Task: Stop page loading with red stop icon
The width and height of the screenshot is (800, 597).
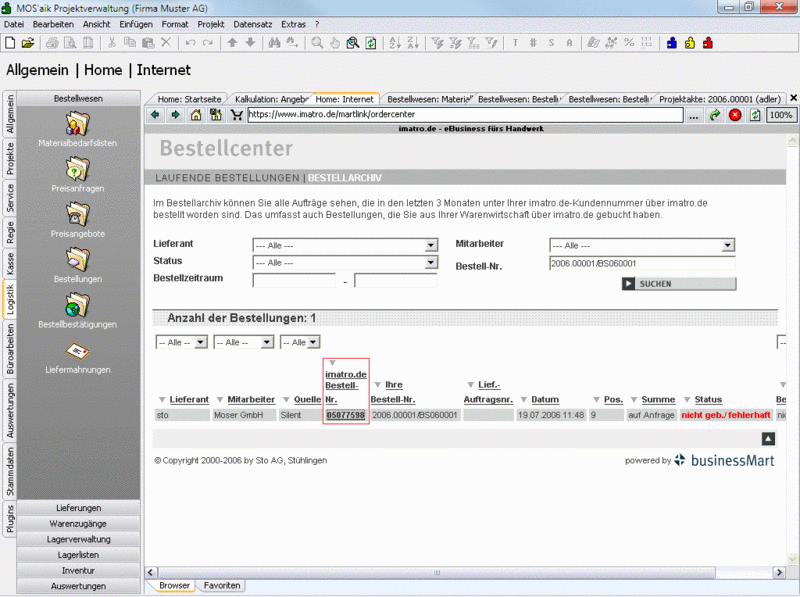Action: [x=735, y=115]
